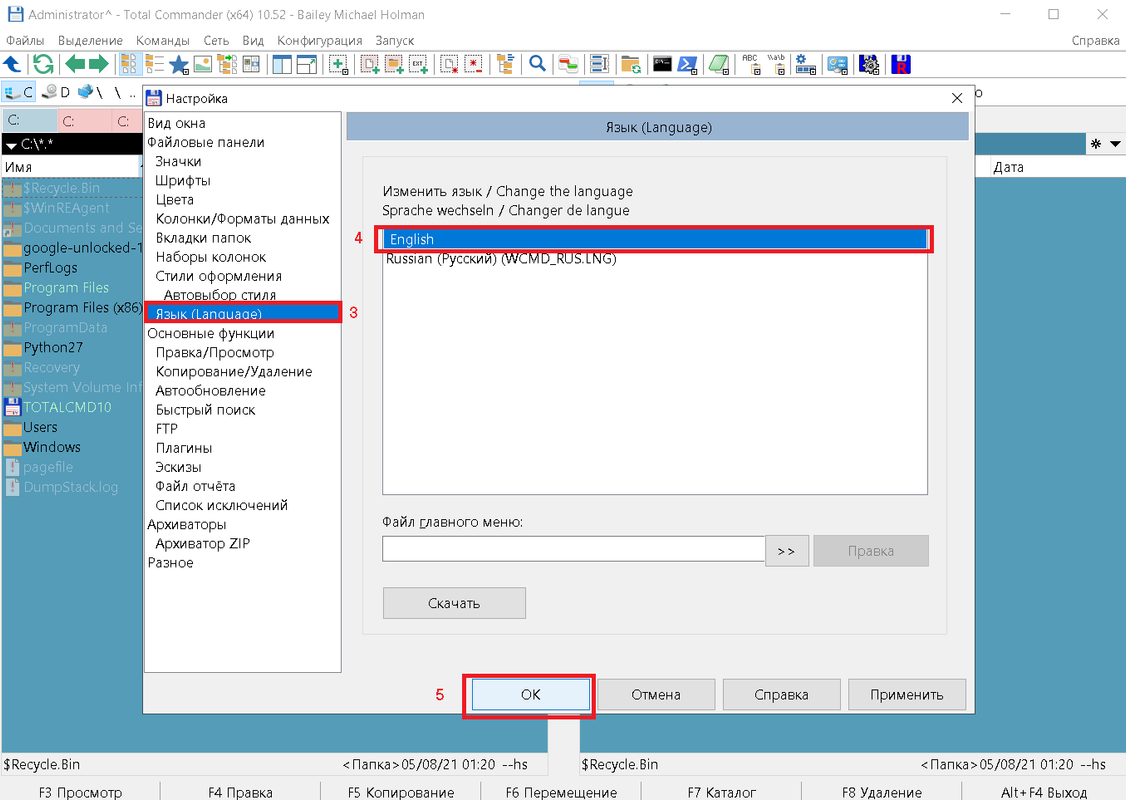Select Архиватор ZIP settings item
This screenshot has width=1126, height=800.
203,544
